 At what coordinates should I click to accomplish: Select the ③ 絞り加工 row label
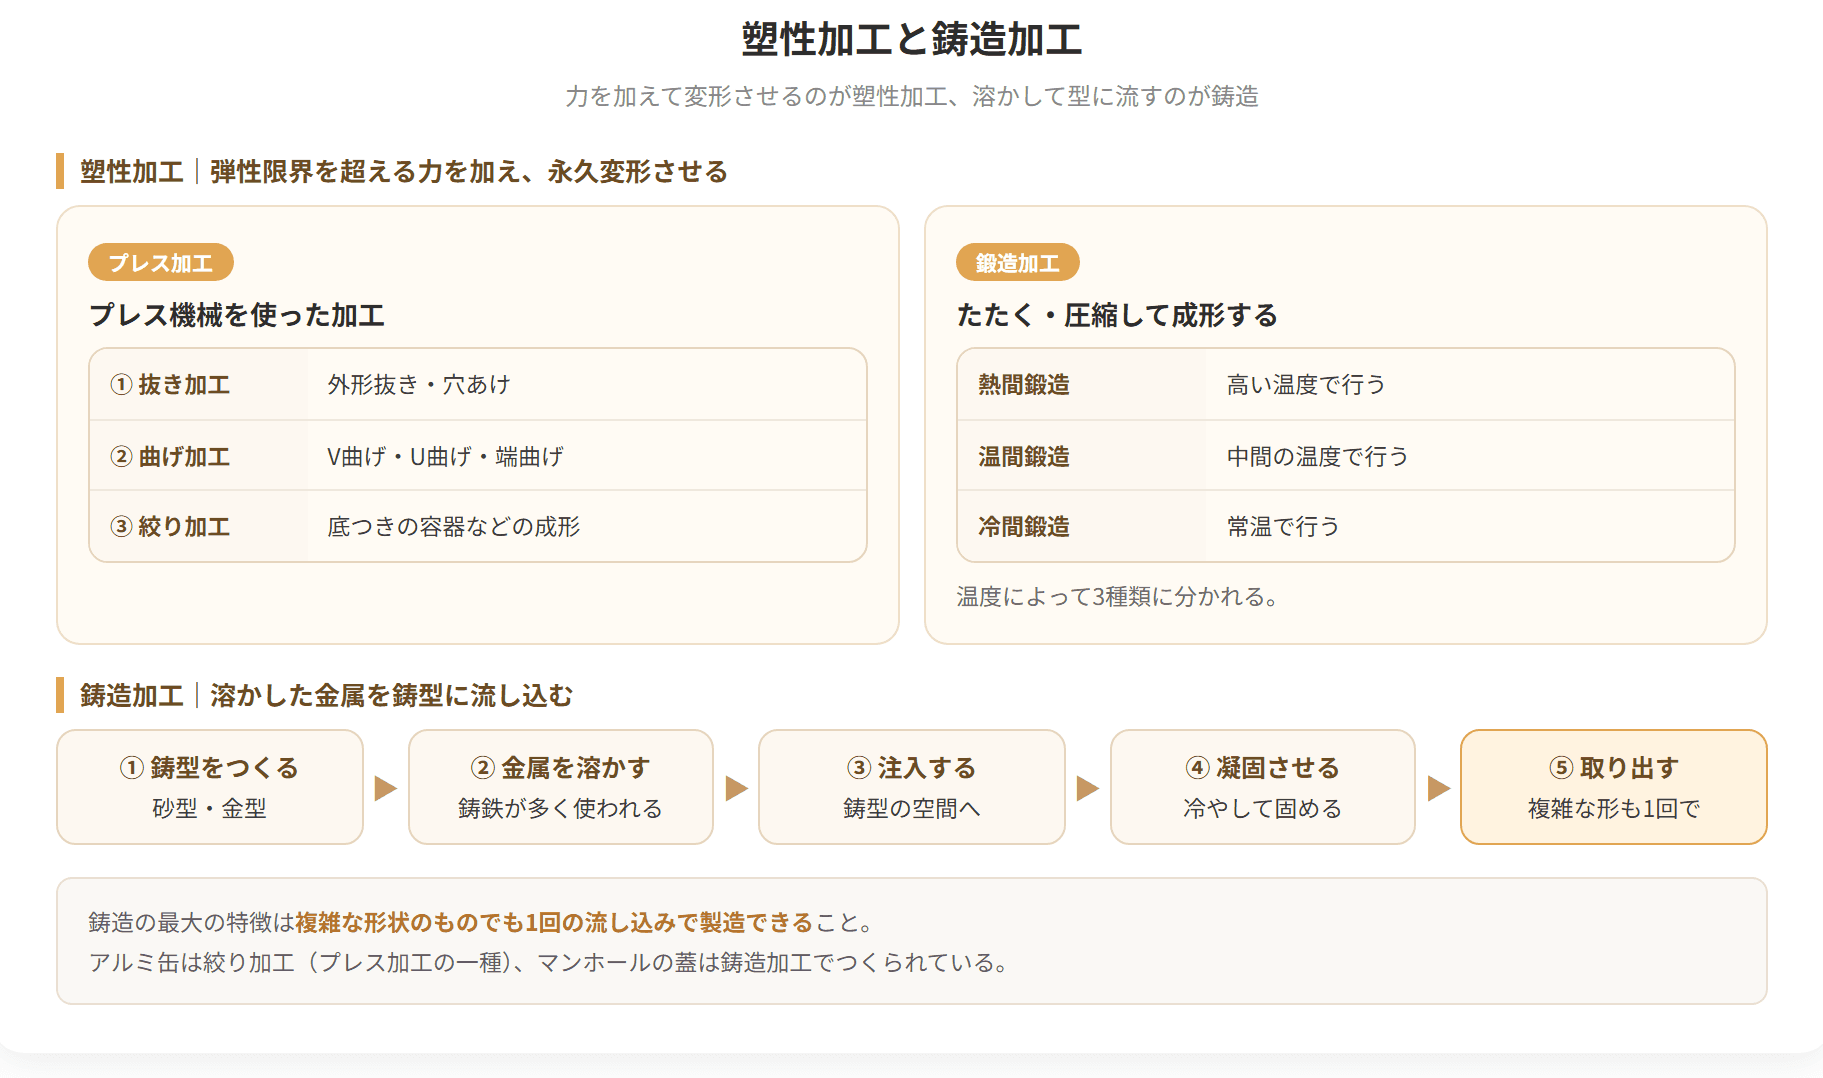(x=170, y=527)
